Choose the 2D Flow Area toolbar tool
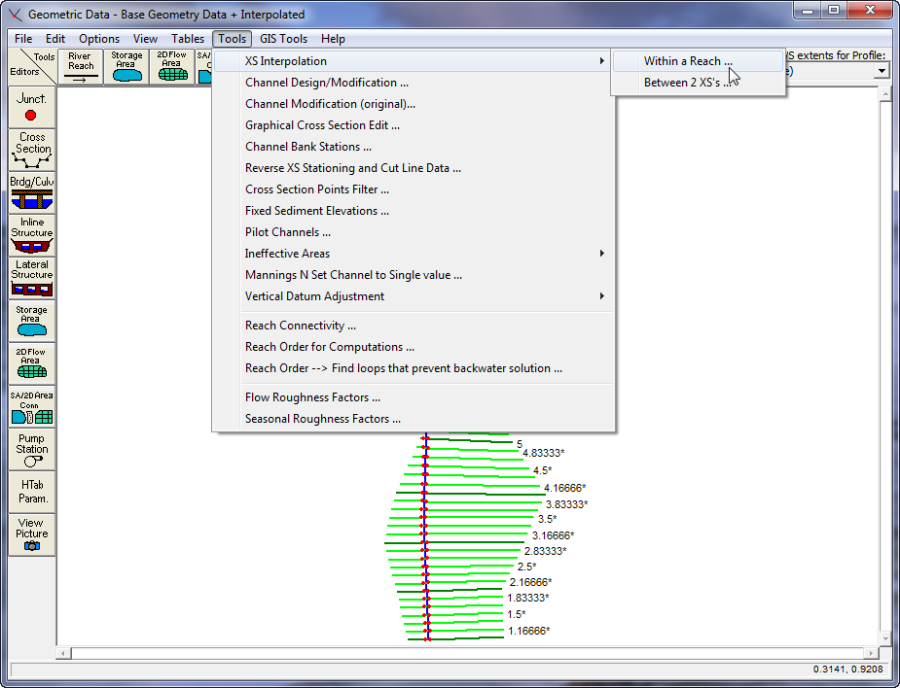 click(171, 66)
